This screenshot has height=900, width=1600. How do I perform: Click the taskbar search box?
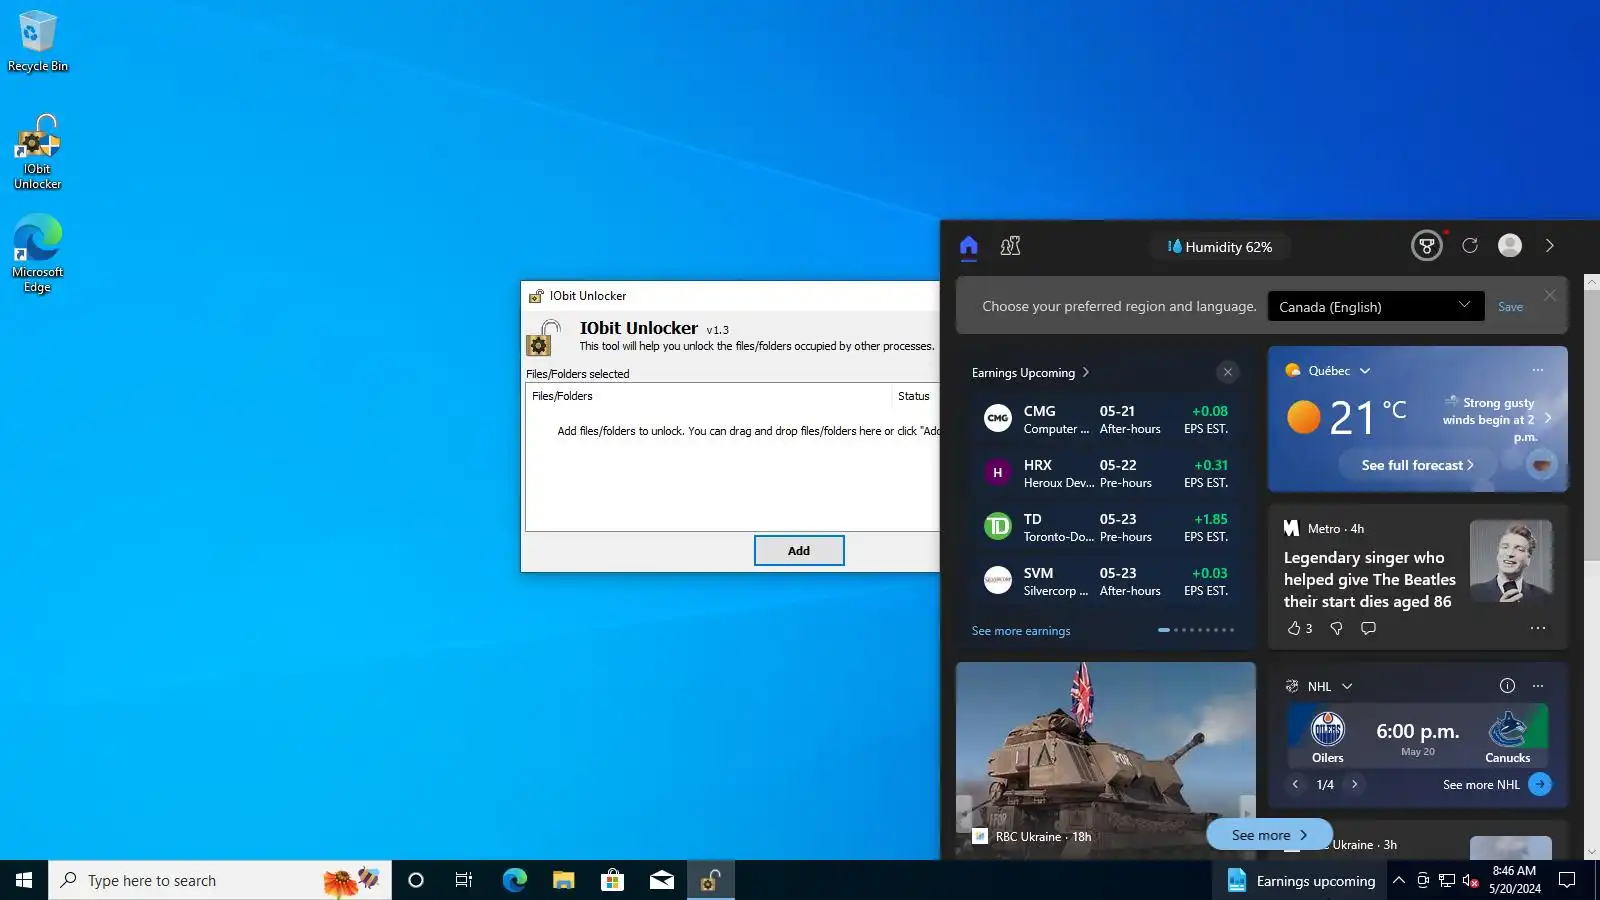point(220,880)
